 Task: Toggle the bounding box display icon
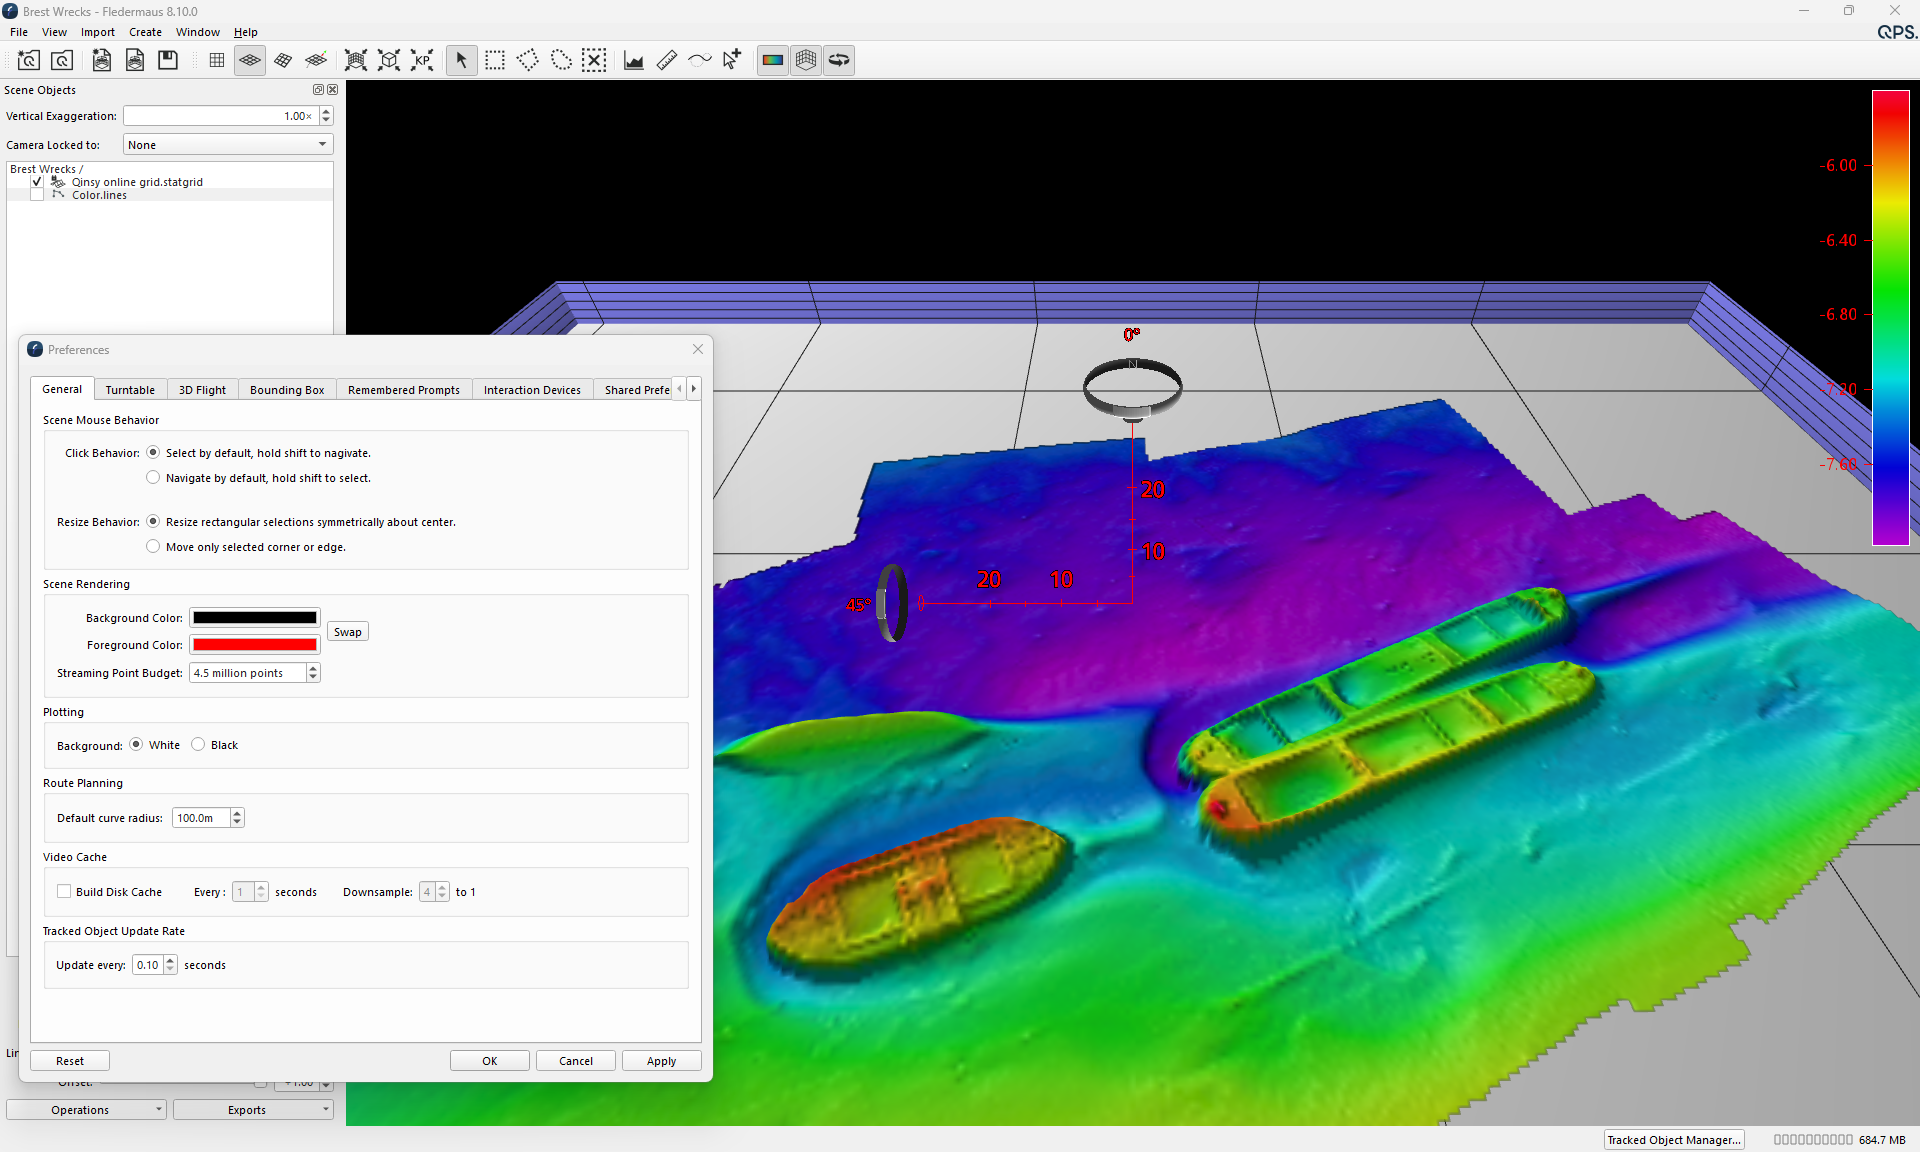[806, 60]
